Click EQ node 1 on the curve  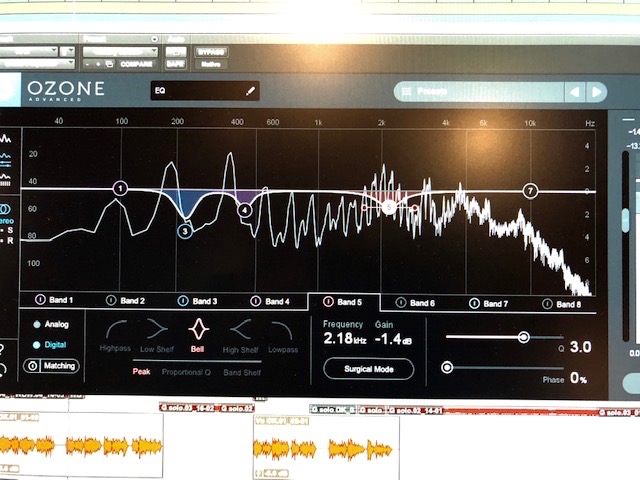[x=120, y=189]
